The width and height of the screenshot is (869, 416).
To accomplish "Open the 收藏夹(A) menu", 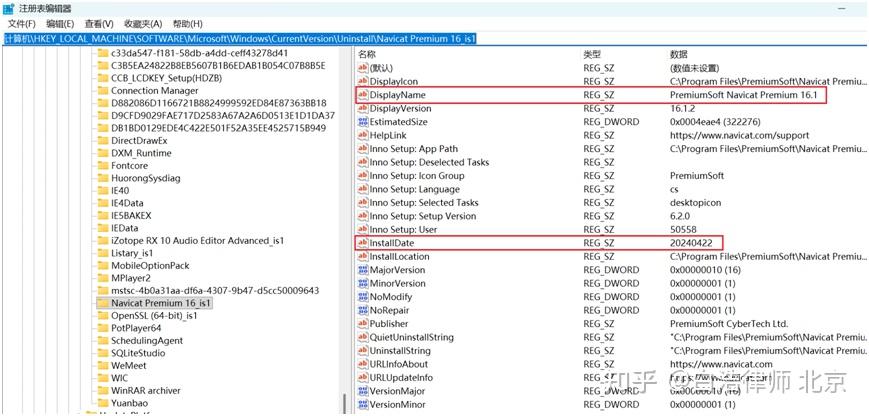I will 142,24.
